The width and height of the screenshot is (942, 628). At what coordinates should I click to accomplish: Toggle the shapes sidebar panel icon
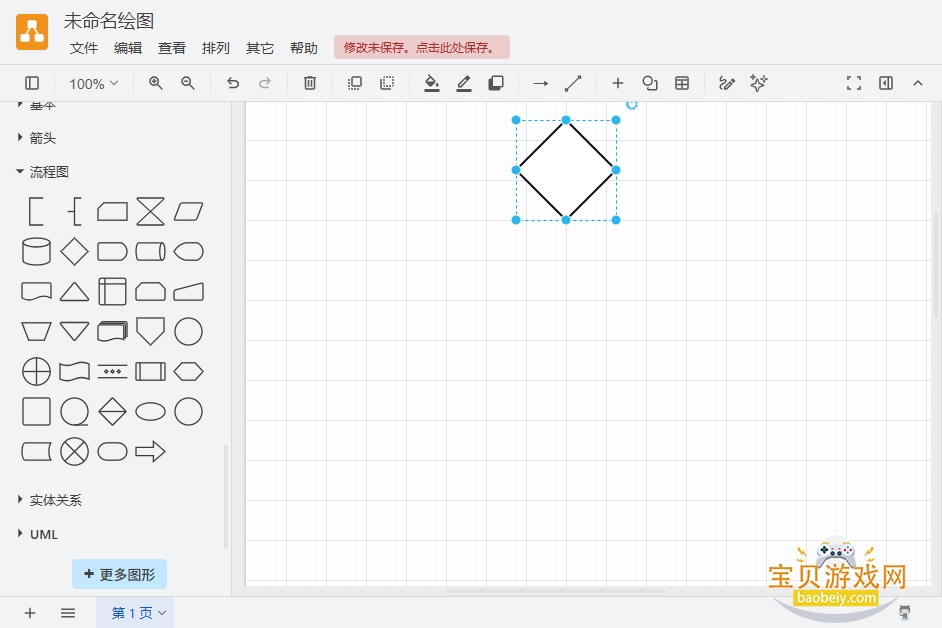click(32, 83)
